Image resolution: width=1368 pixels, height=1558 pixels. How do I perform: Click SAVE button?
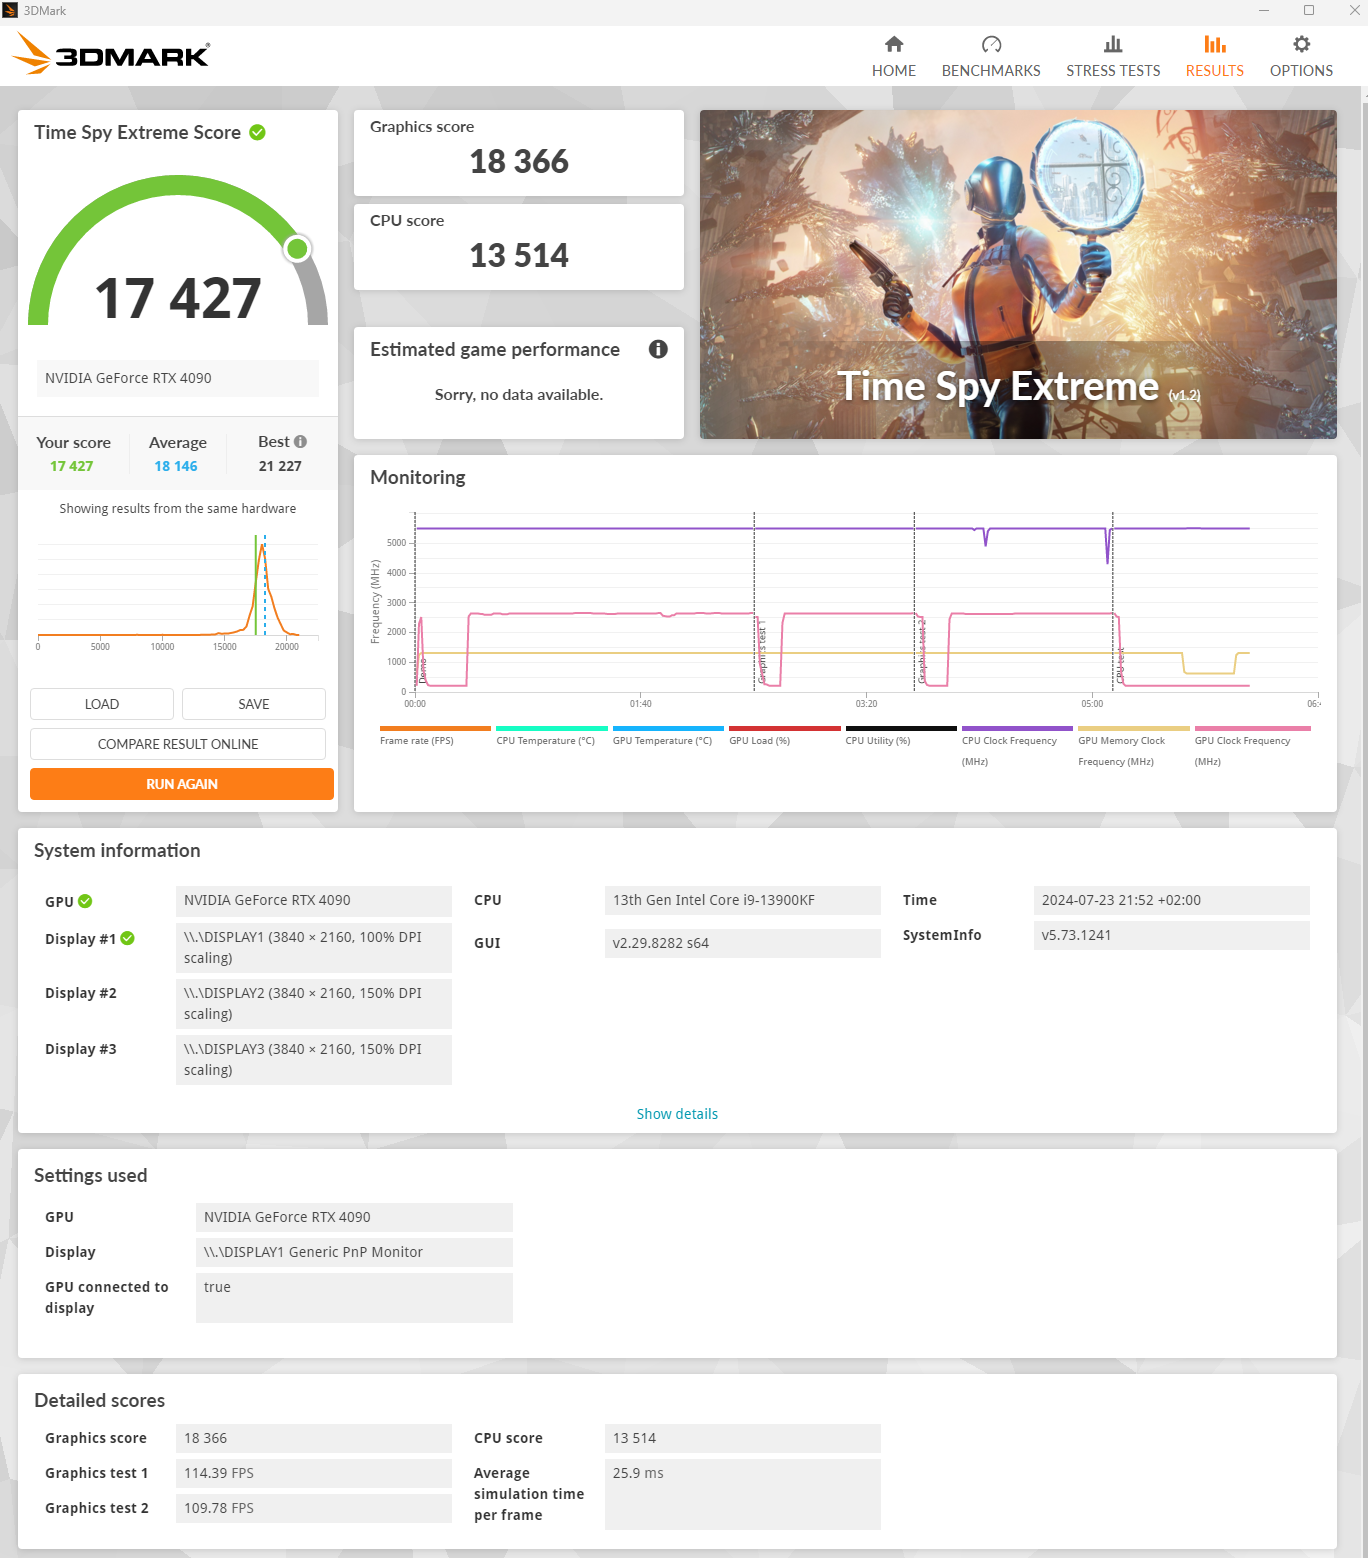[x=254, y=704]
